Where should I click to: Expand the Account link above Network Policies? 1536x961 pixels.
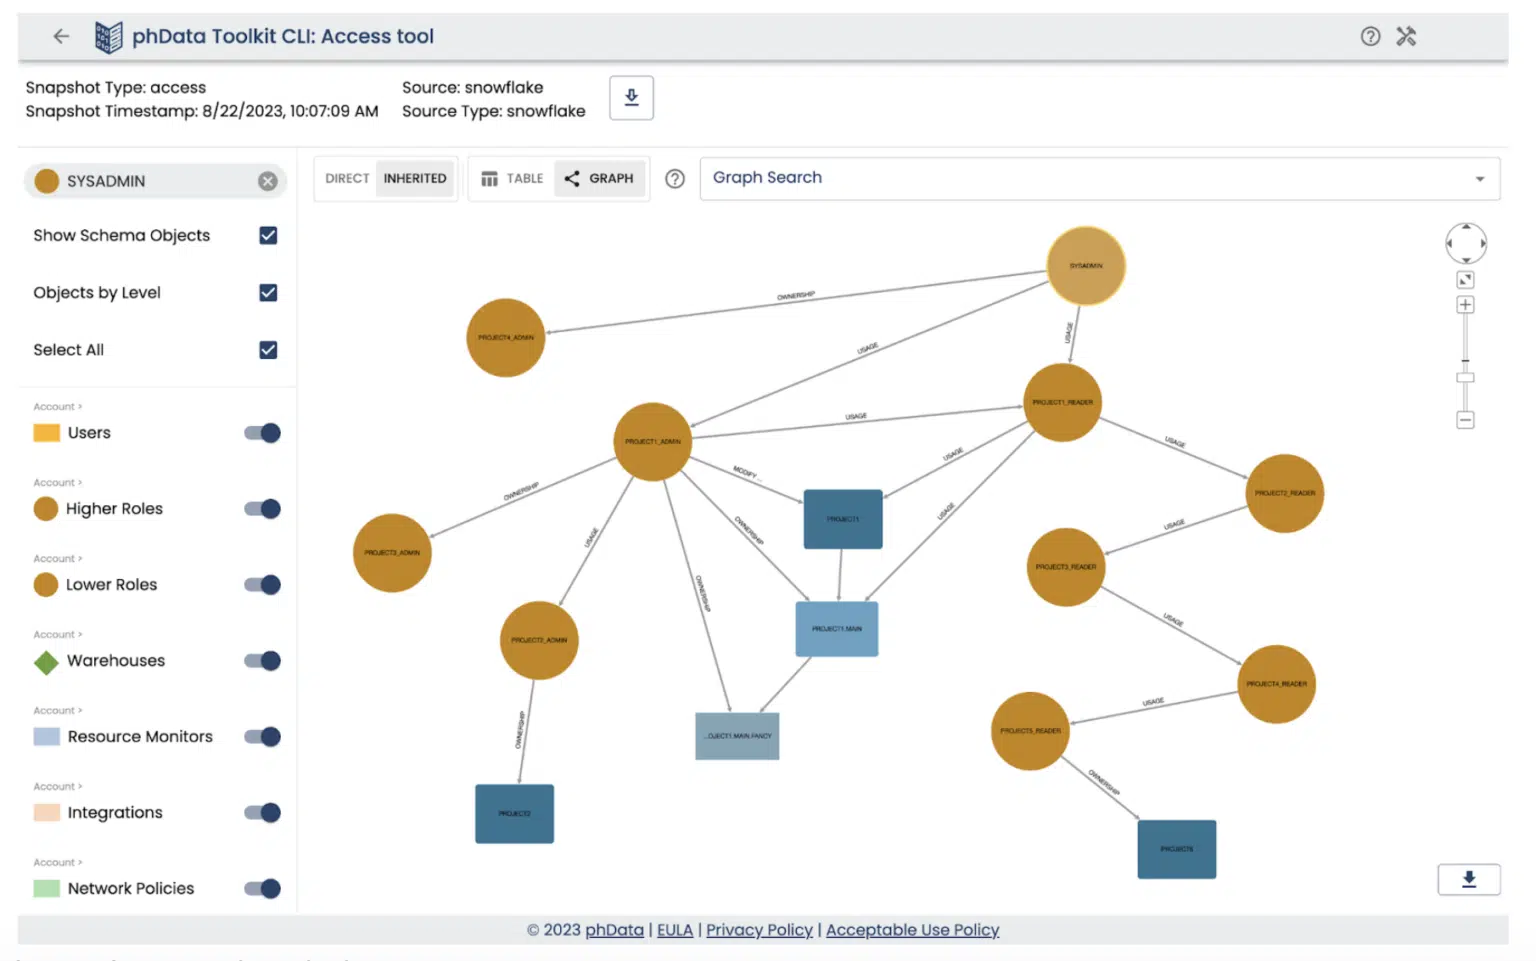pyautogui.click(x=57, y=862)
